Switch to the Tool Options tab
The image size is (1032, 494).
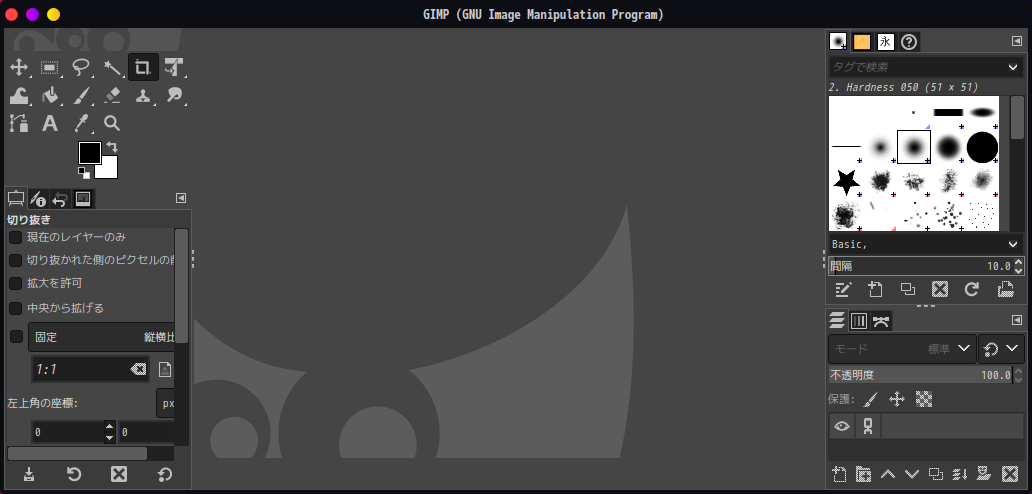click(x=16, y=198)
